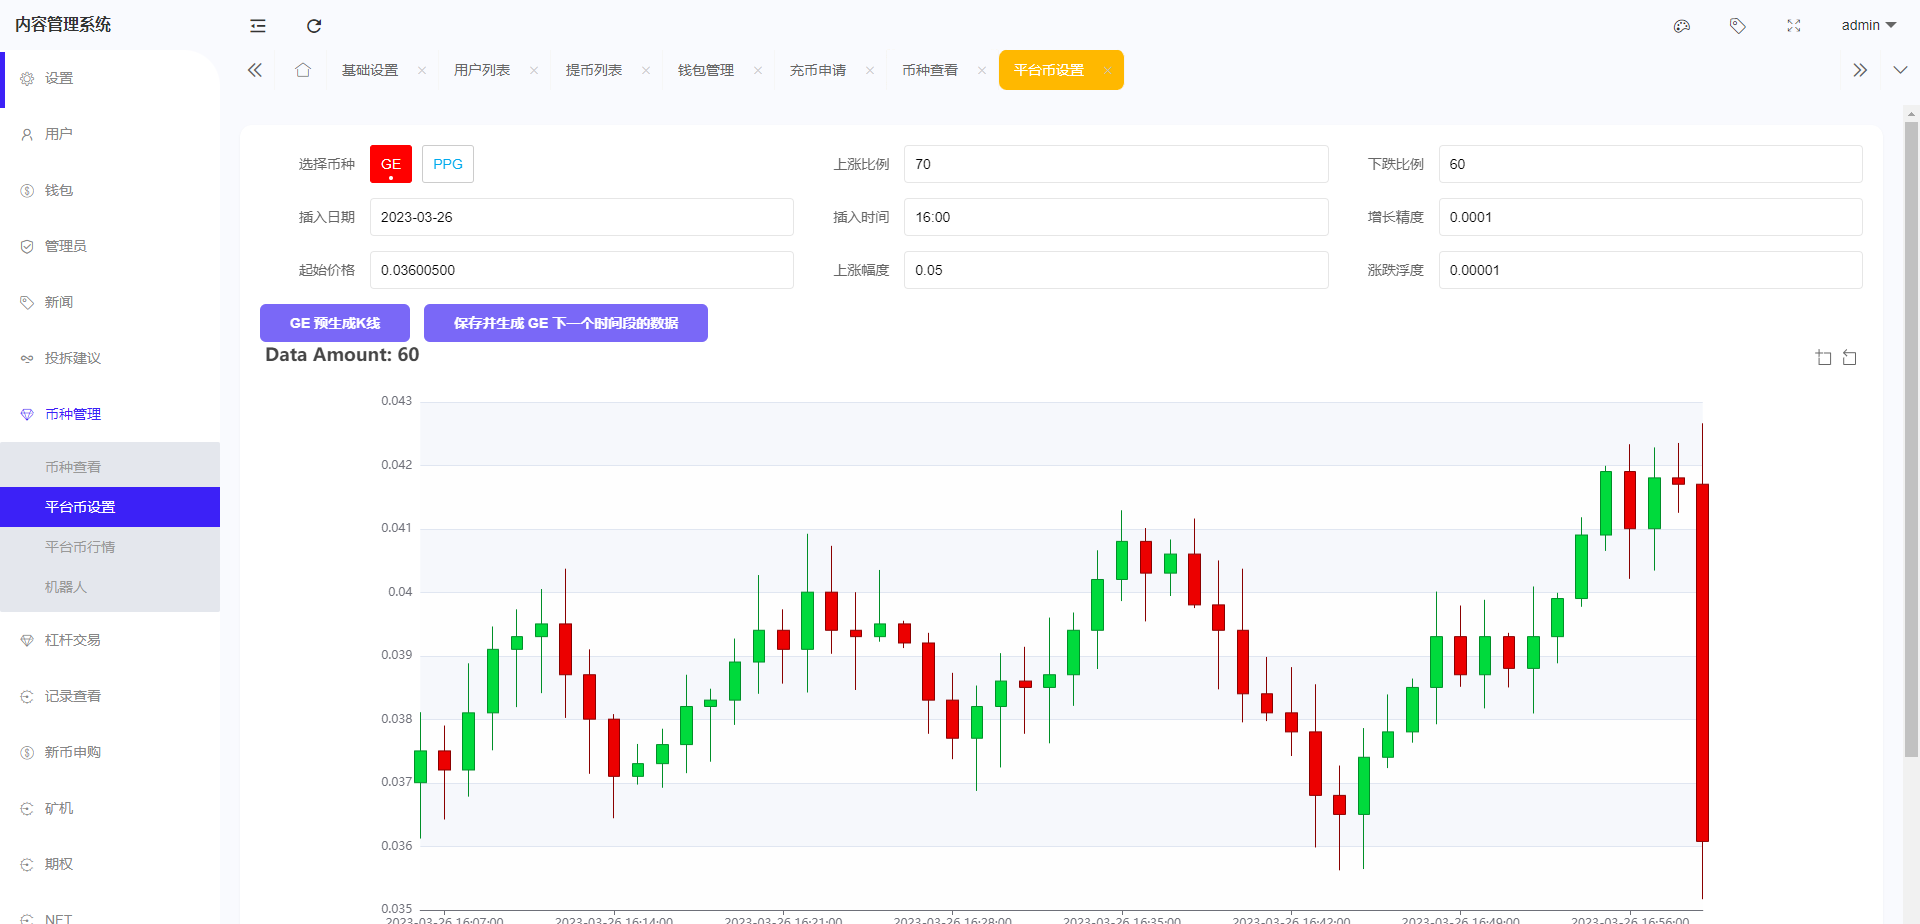Click 保存并生成 GE next period button
Viewport: 1920px width, 924px height.
click(566, 323)
